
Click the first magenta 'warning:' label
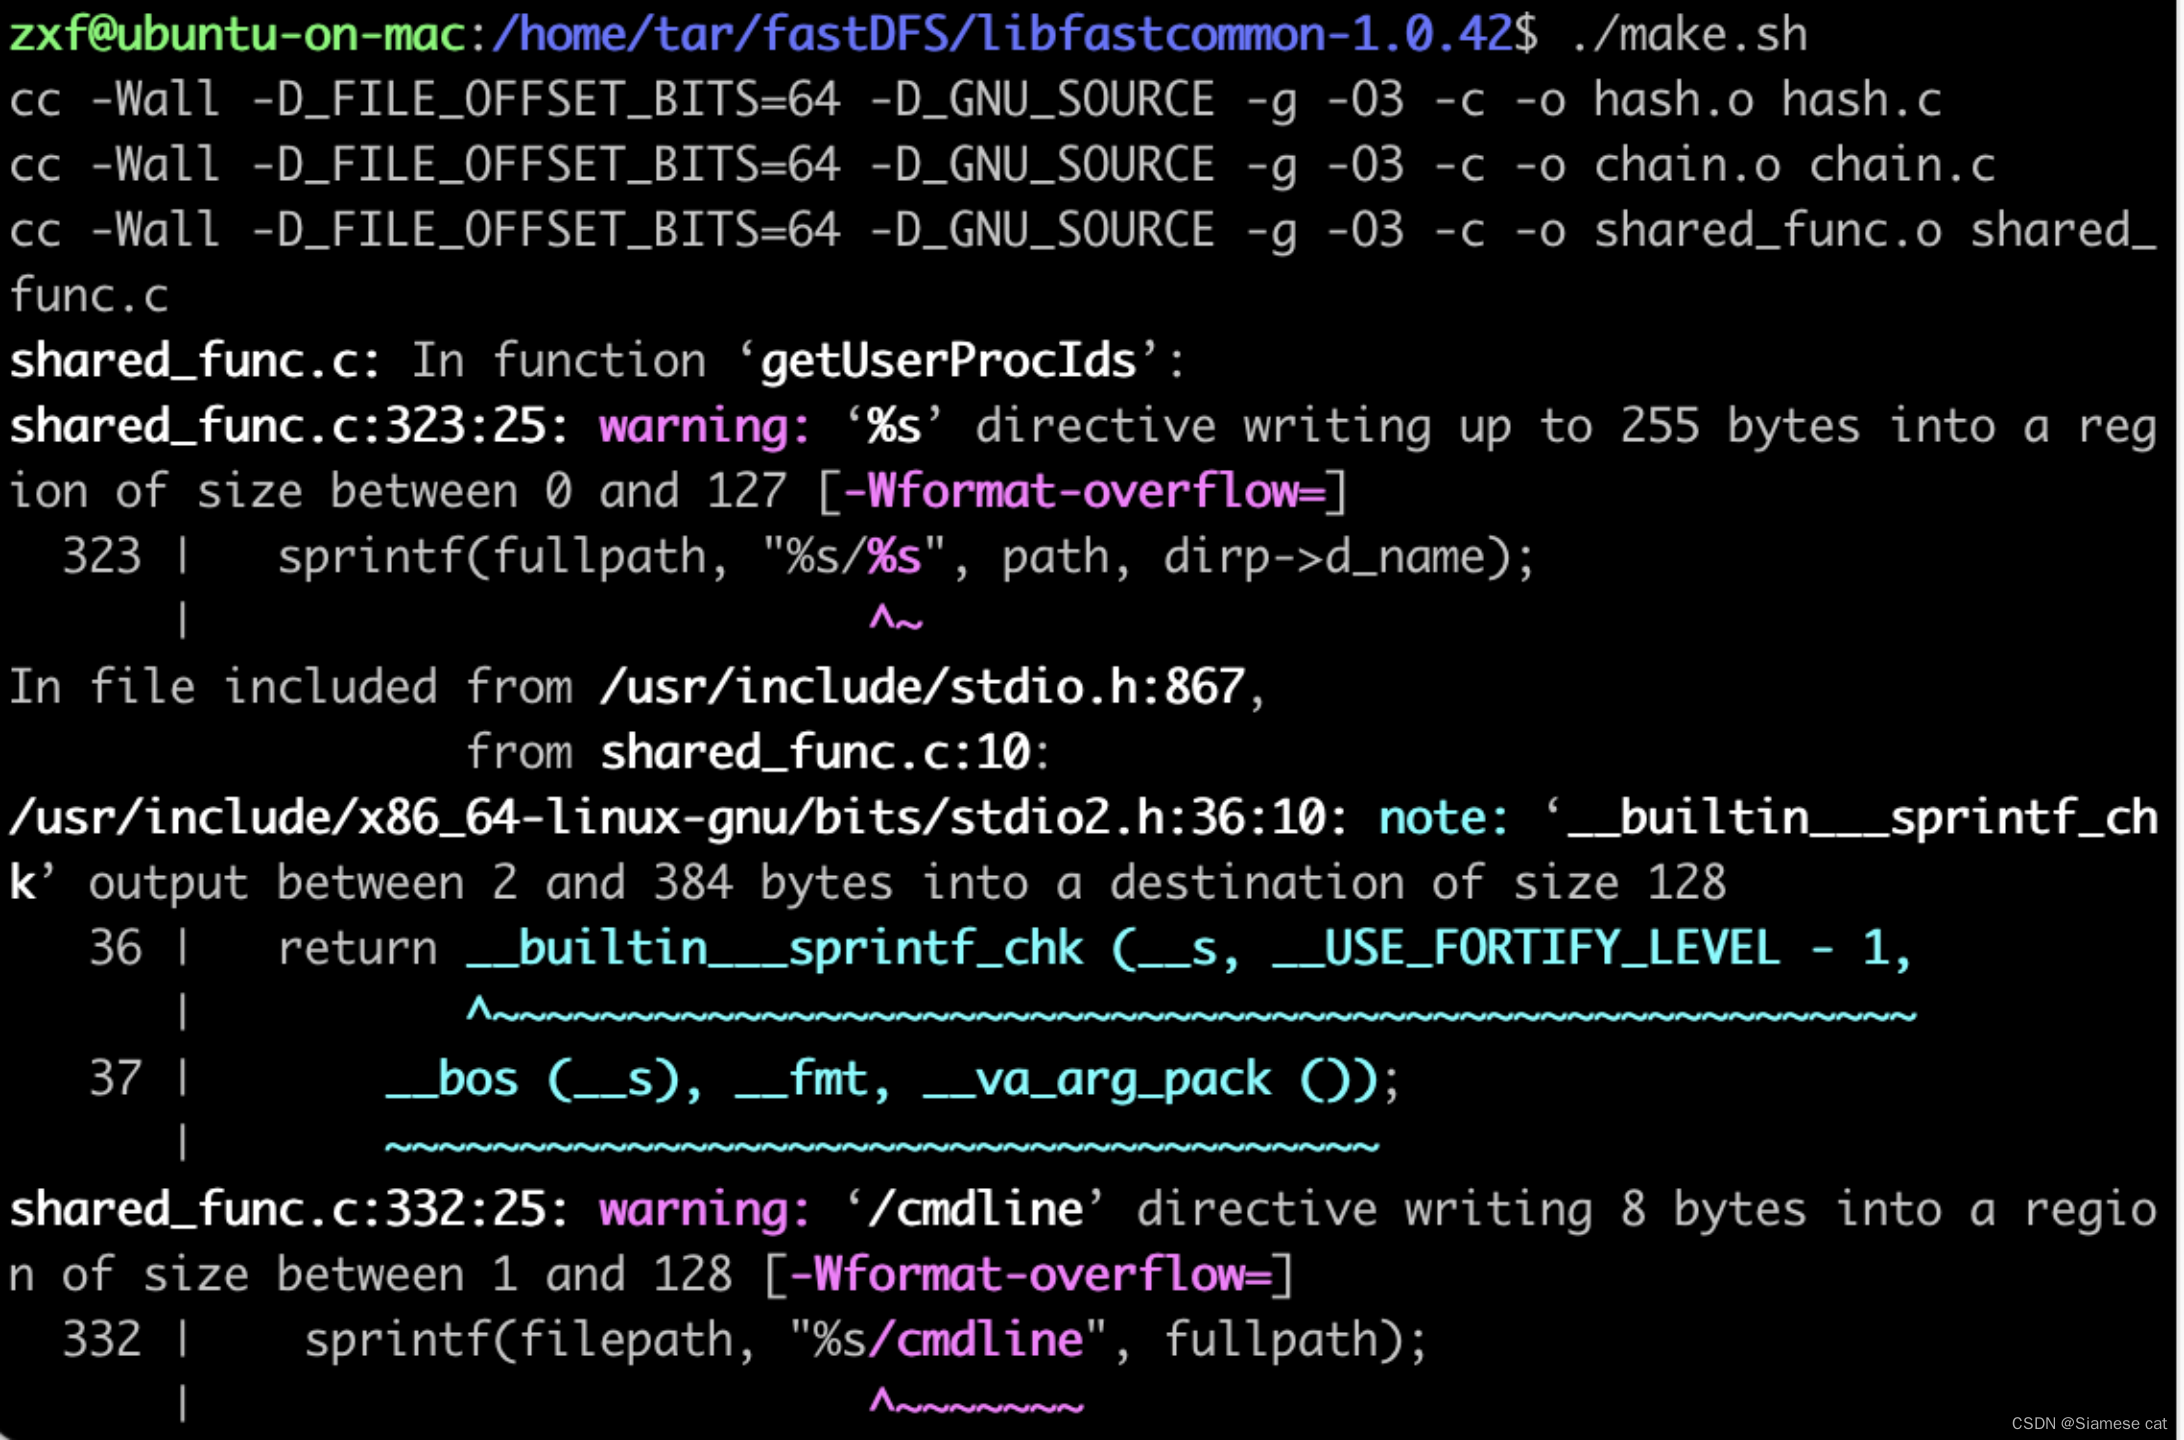(704, 427)
